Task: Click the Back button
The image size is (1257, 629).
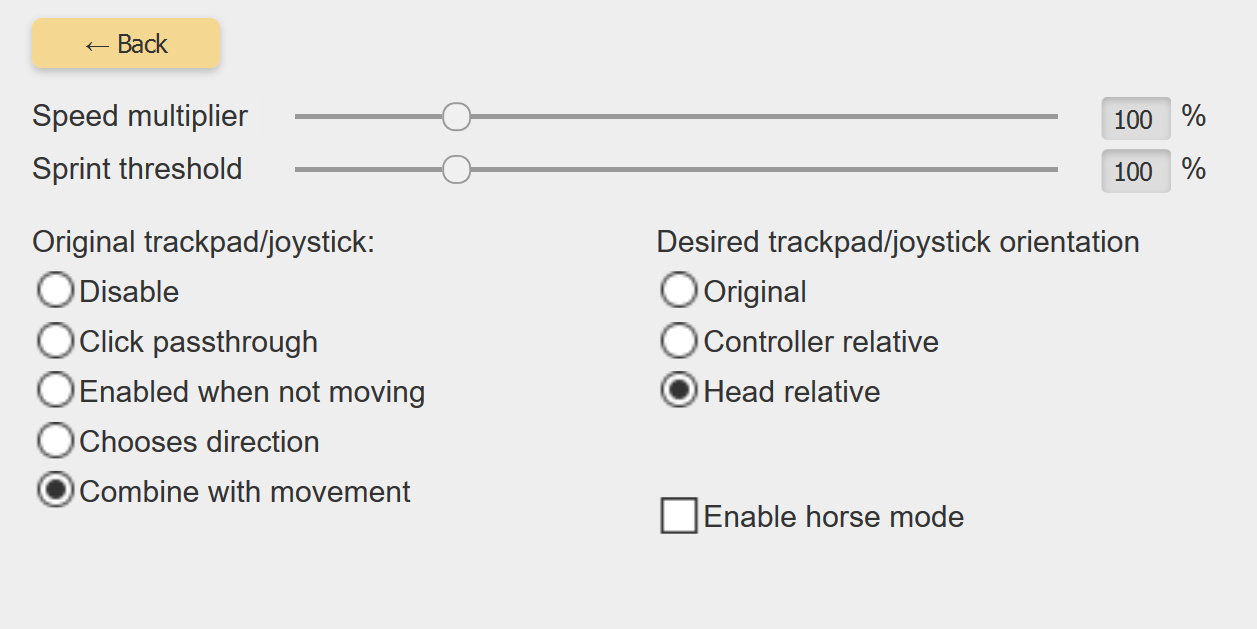Action: [126, 44]
